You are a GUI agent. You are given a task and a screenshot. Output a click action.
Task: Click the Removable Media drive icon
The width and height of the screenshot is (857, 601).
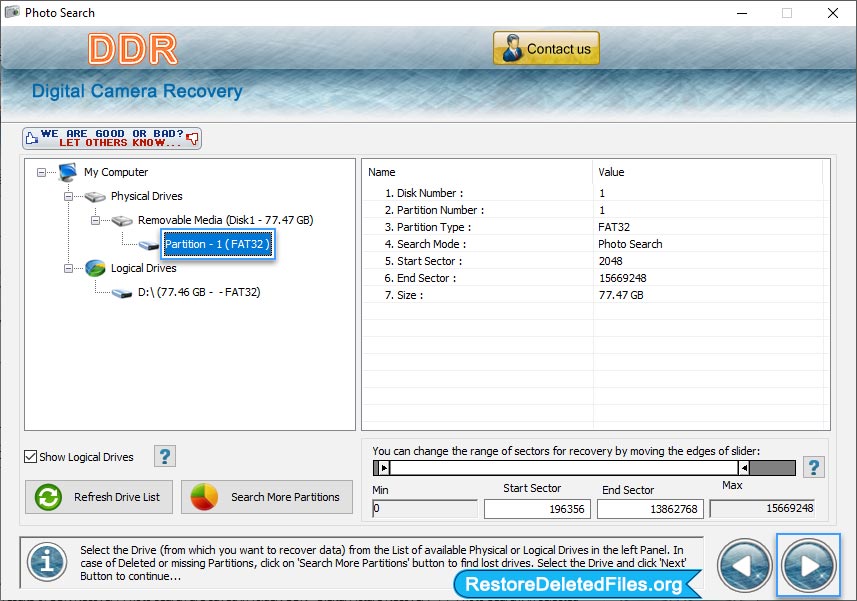(x=122, y=220)
